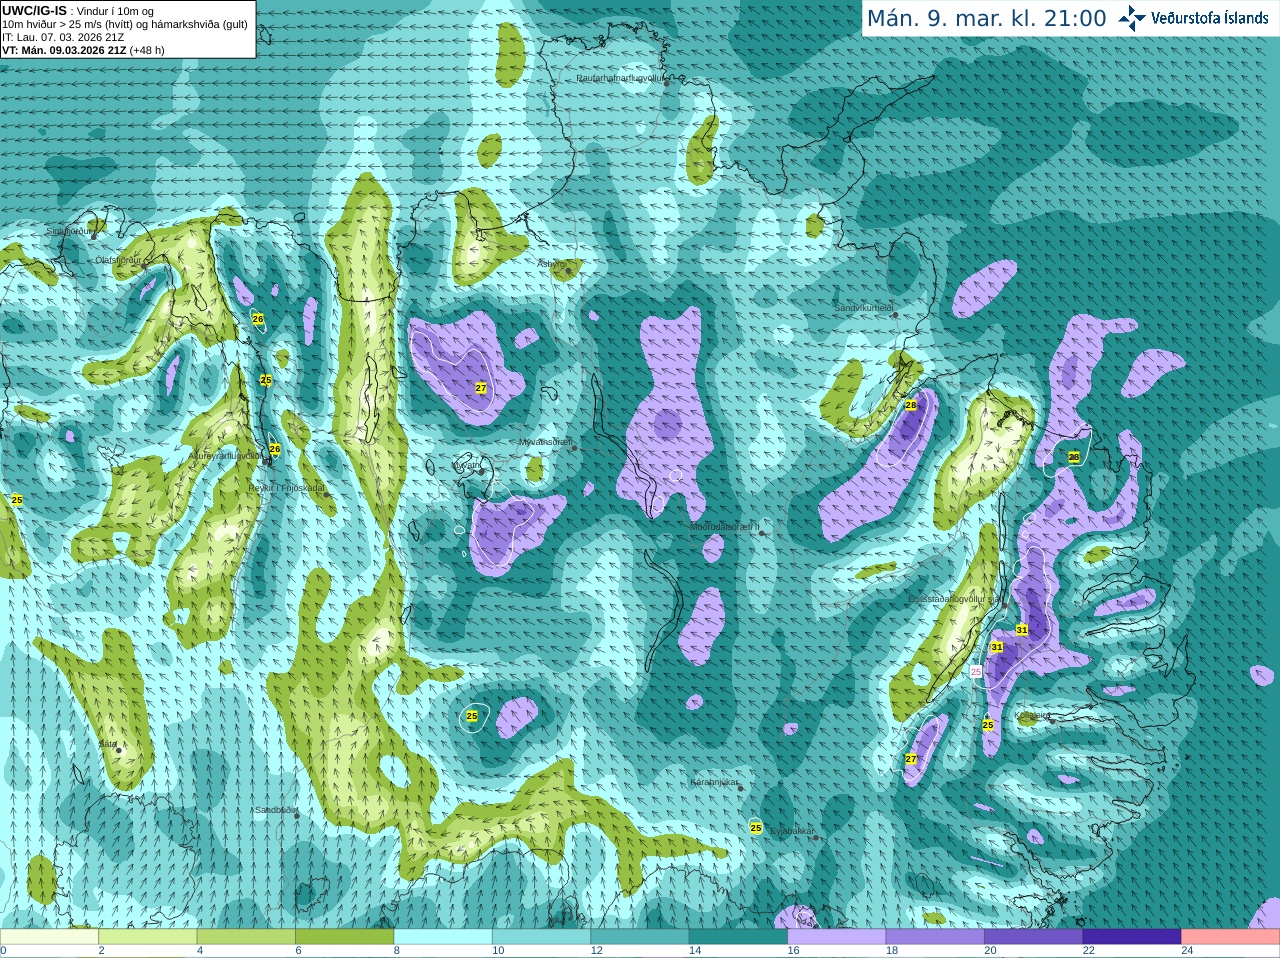
Task: Click the Egilsstaðaflugvöllur station label
Action: click(954, 599)
